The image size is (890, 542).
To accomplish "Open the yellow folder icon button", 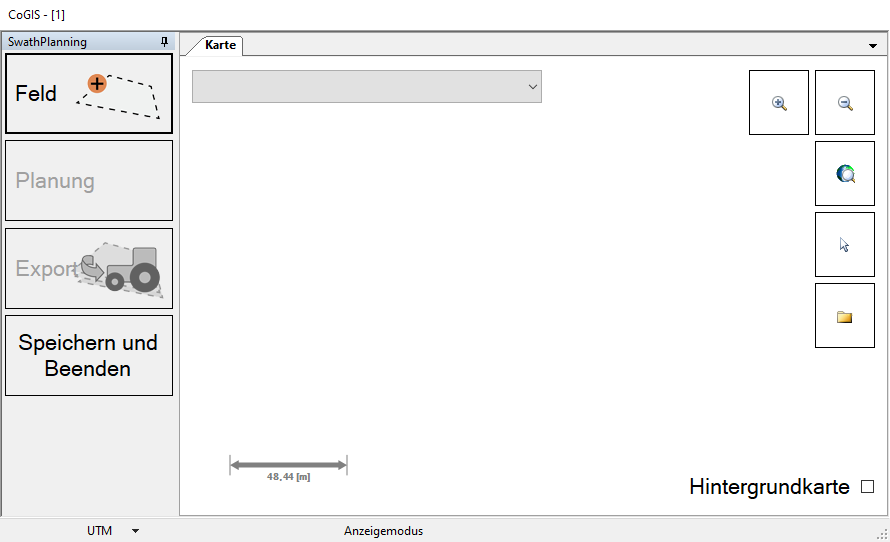I will (x=845, y=317).
